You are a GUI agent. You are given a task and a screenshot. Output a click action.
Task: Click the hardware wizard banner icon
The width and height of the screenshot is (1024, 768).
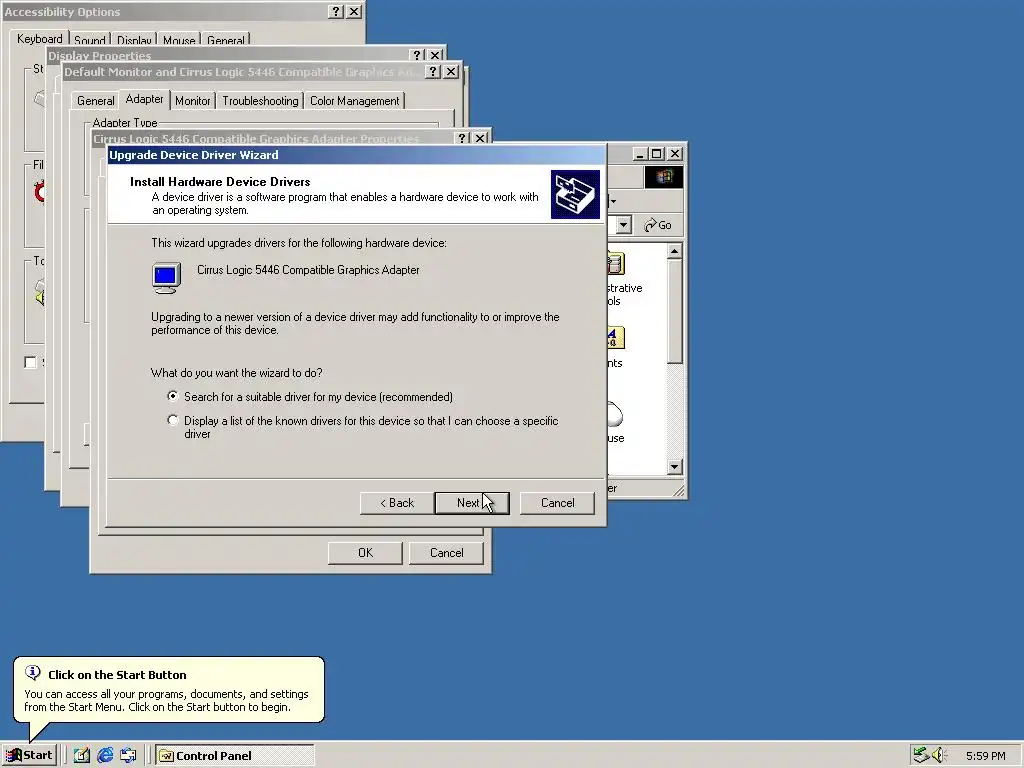575,195
